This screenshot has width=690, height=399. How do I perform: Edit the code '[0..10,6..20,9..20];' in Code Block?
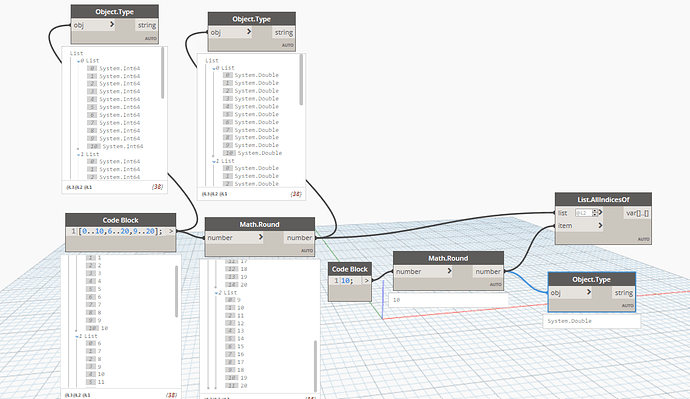point(121,231)
